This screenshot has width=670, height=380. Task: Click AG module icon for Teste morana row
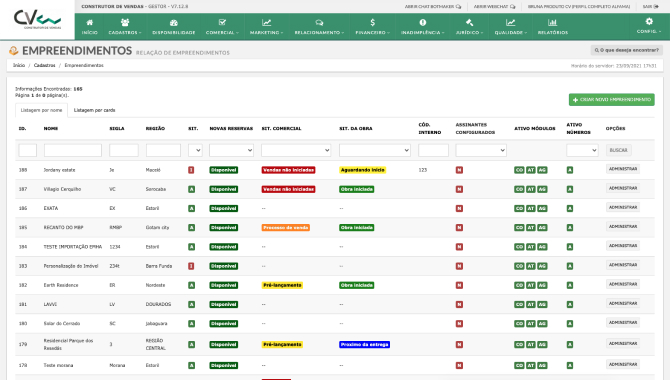point(542,366)
